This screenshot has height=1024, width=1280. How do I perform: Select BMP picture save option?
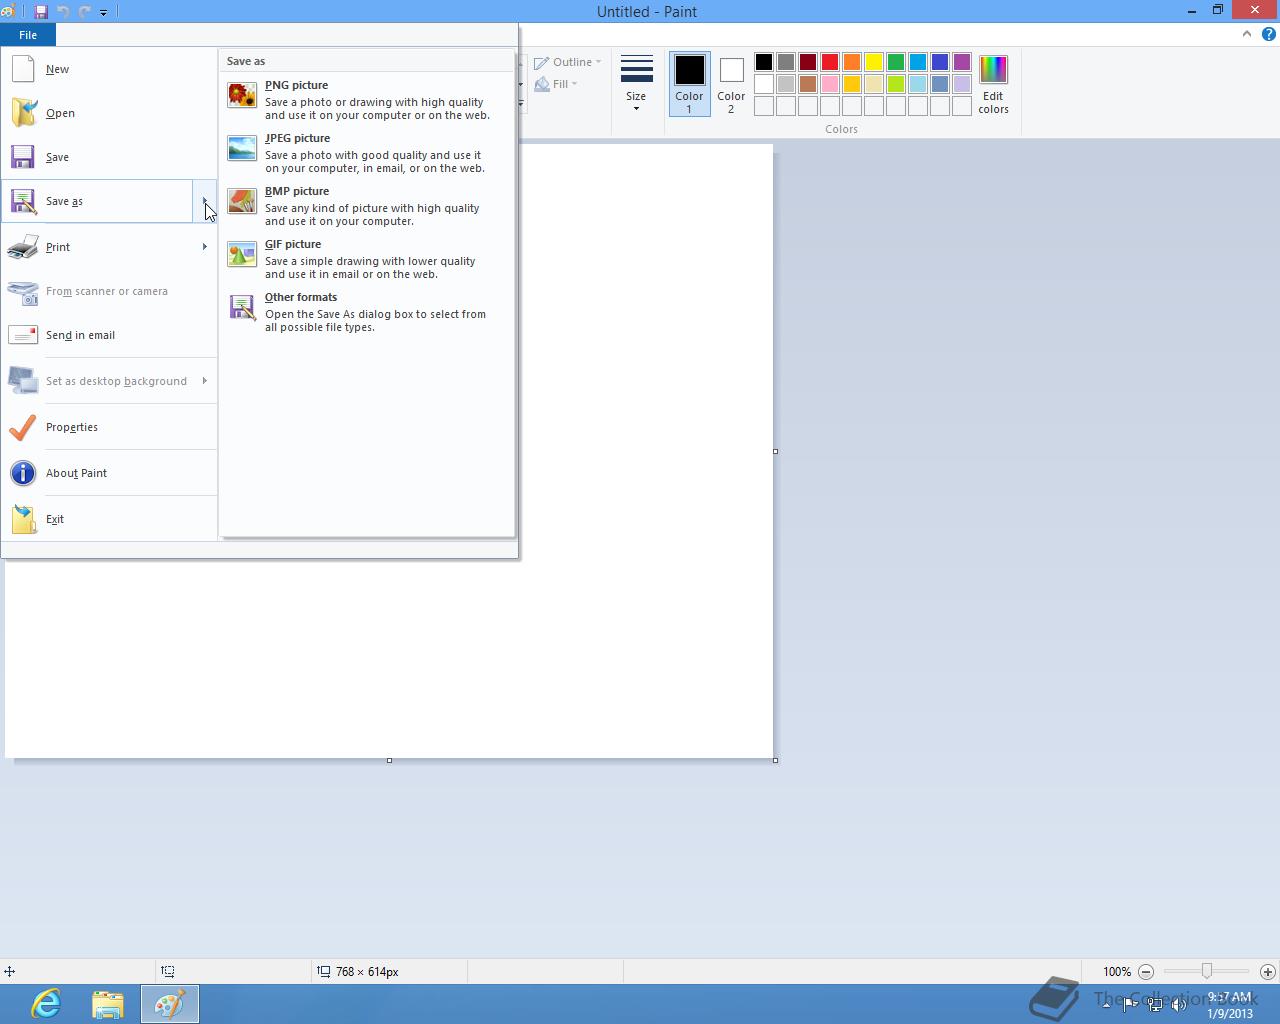(367, 206)
